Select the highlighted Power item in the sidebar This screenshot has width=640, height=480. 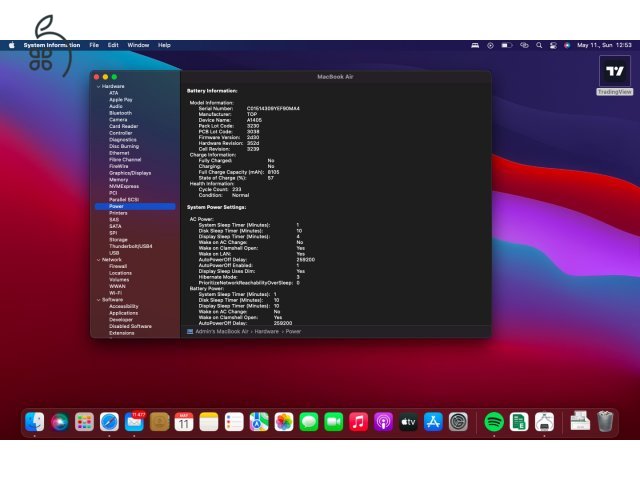135,207
